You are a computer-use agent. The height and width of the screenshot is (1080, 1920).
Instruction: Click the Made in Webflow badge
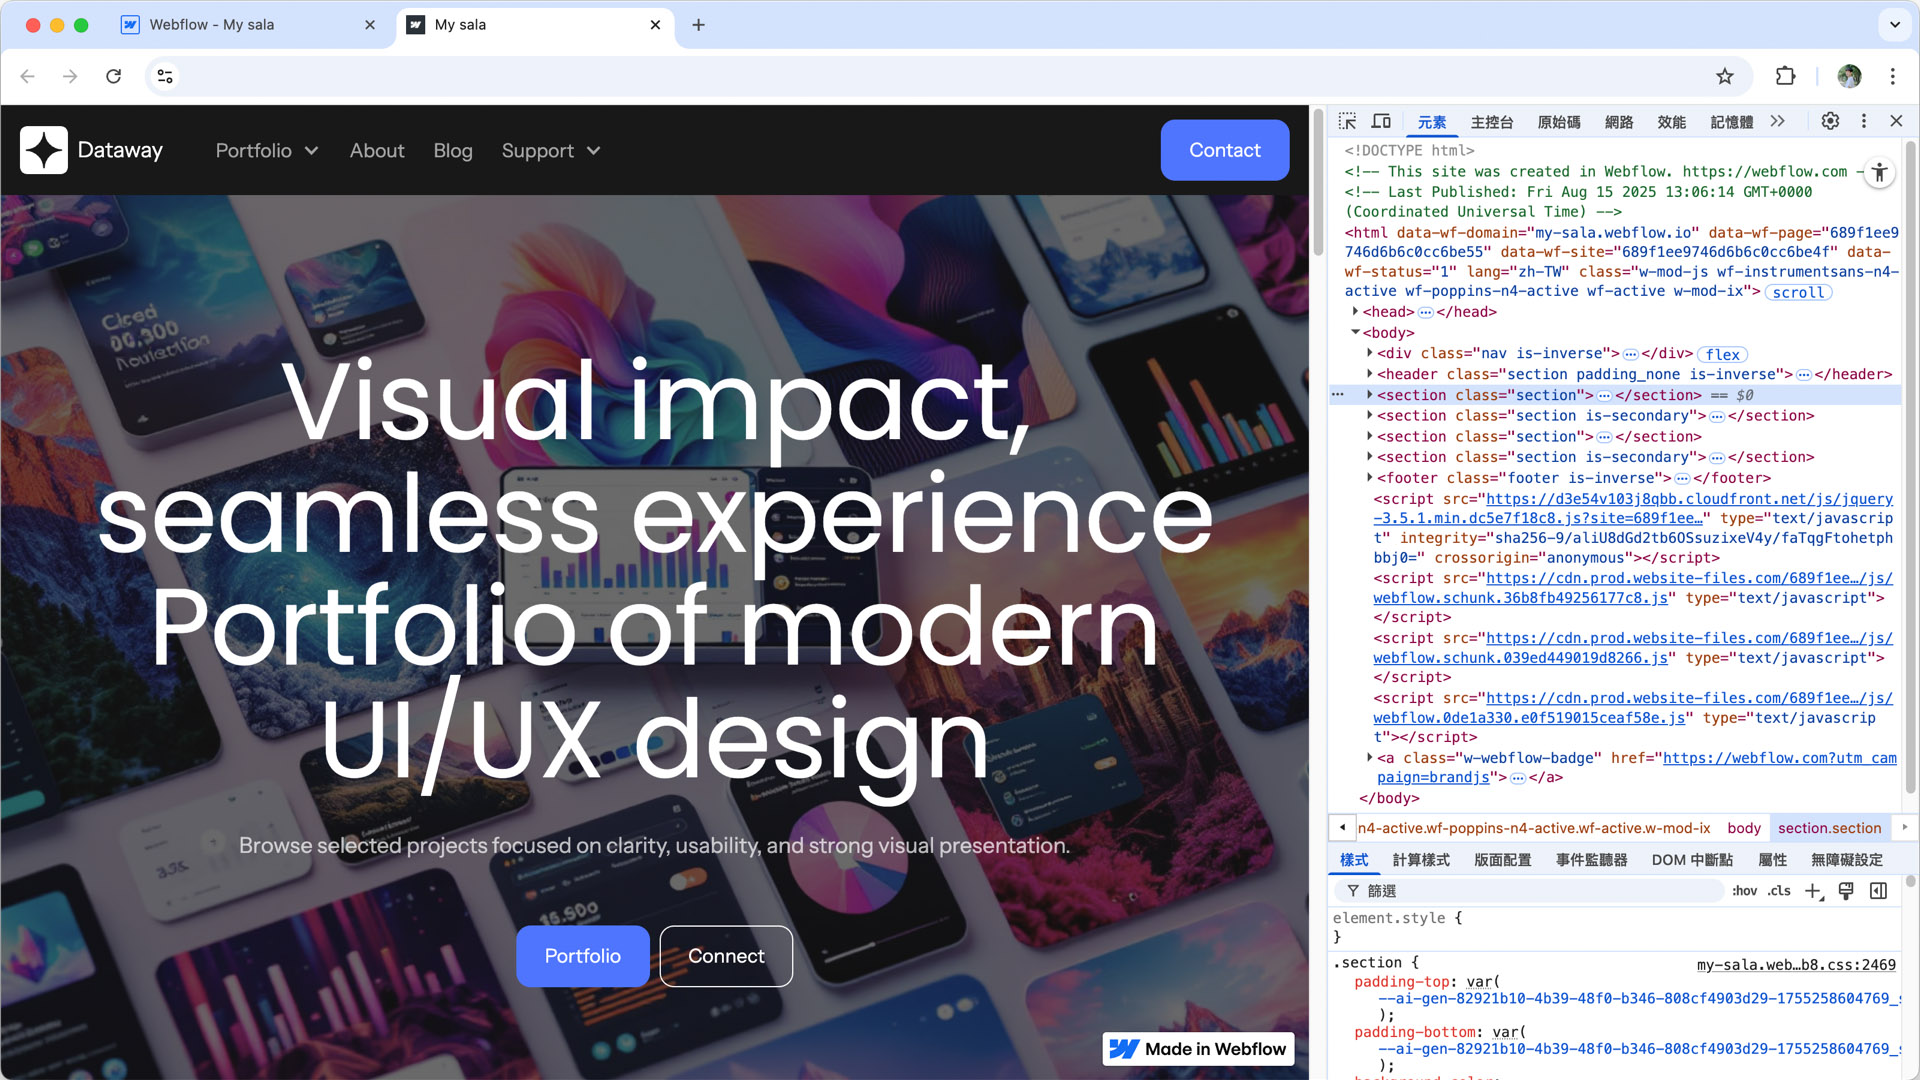pos(1198,1049)
